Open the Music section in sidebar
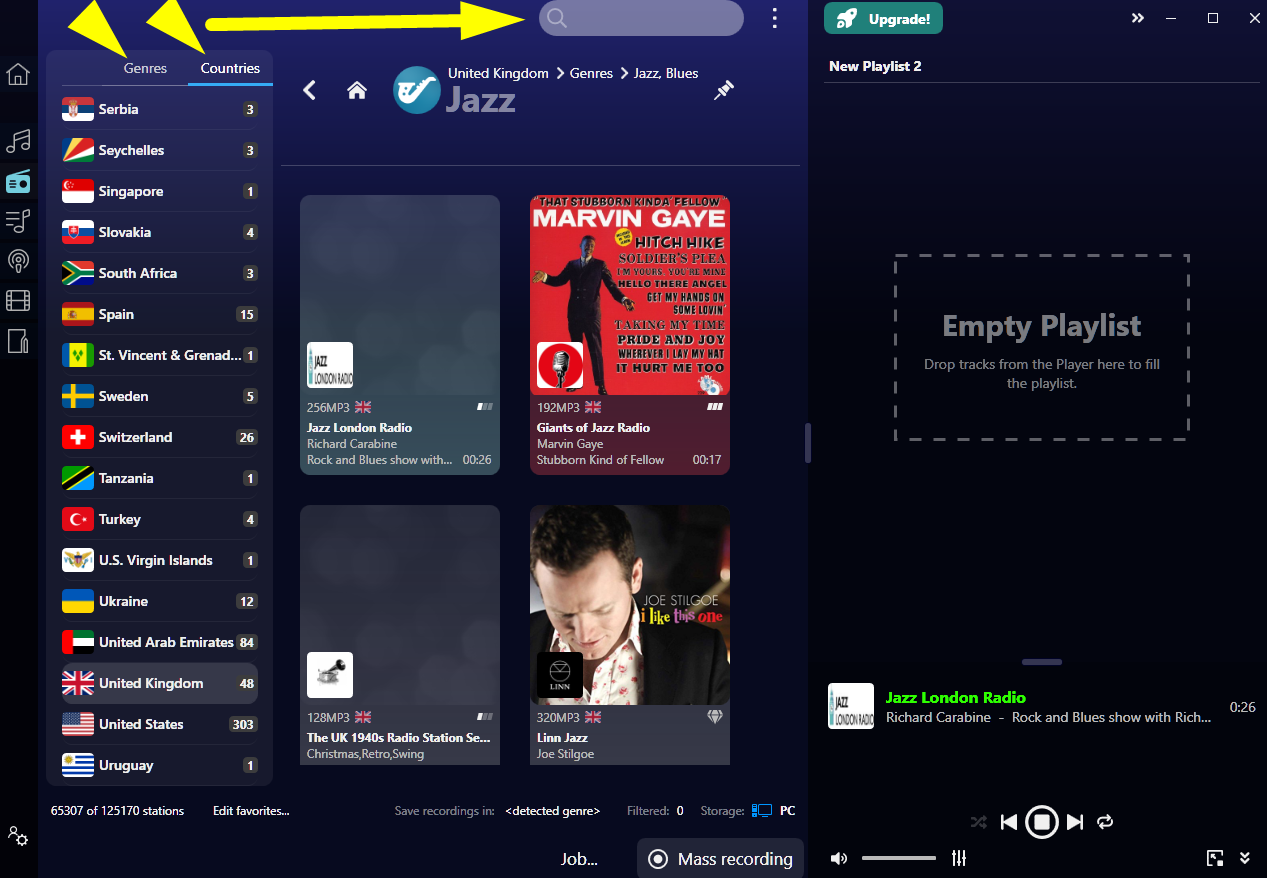1267x878 pixels. [18, 140]
